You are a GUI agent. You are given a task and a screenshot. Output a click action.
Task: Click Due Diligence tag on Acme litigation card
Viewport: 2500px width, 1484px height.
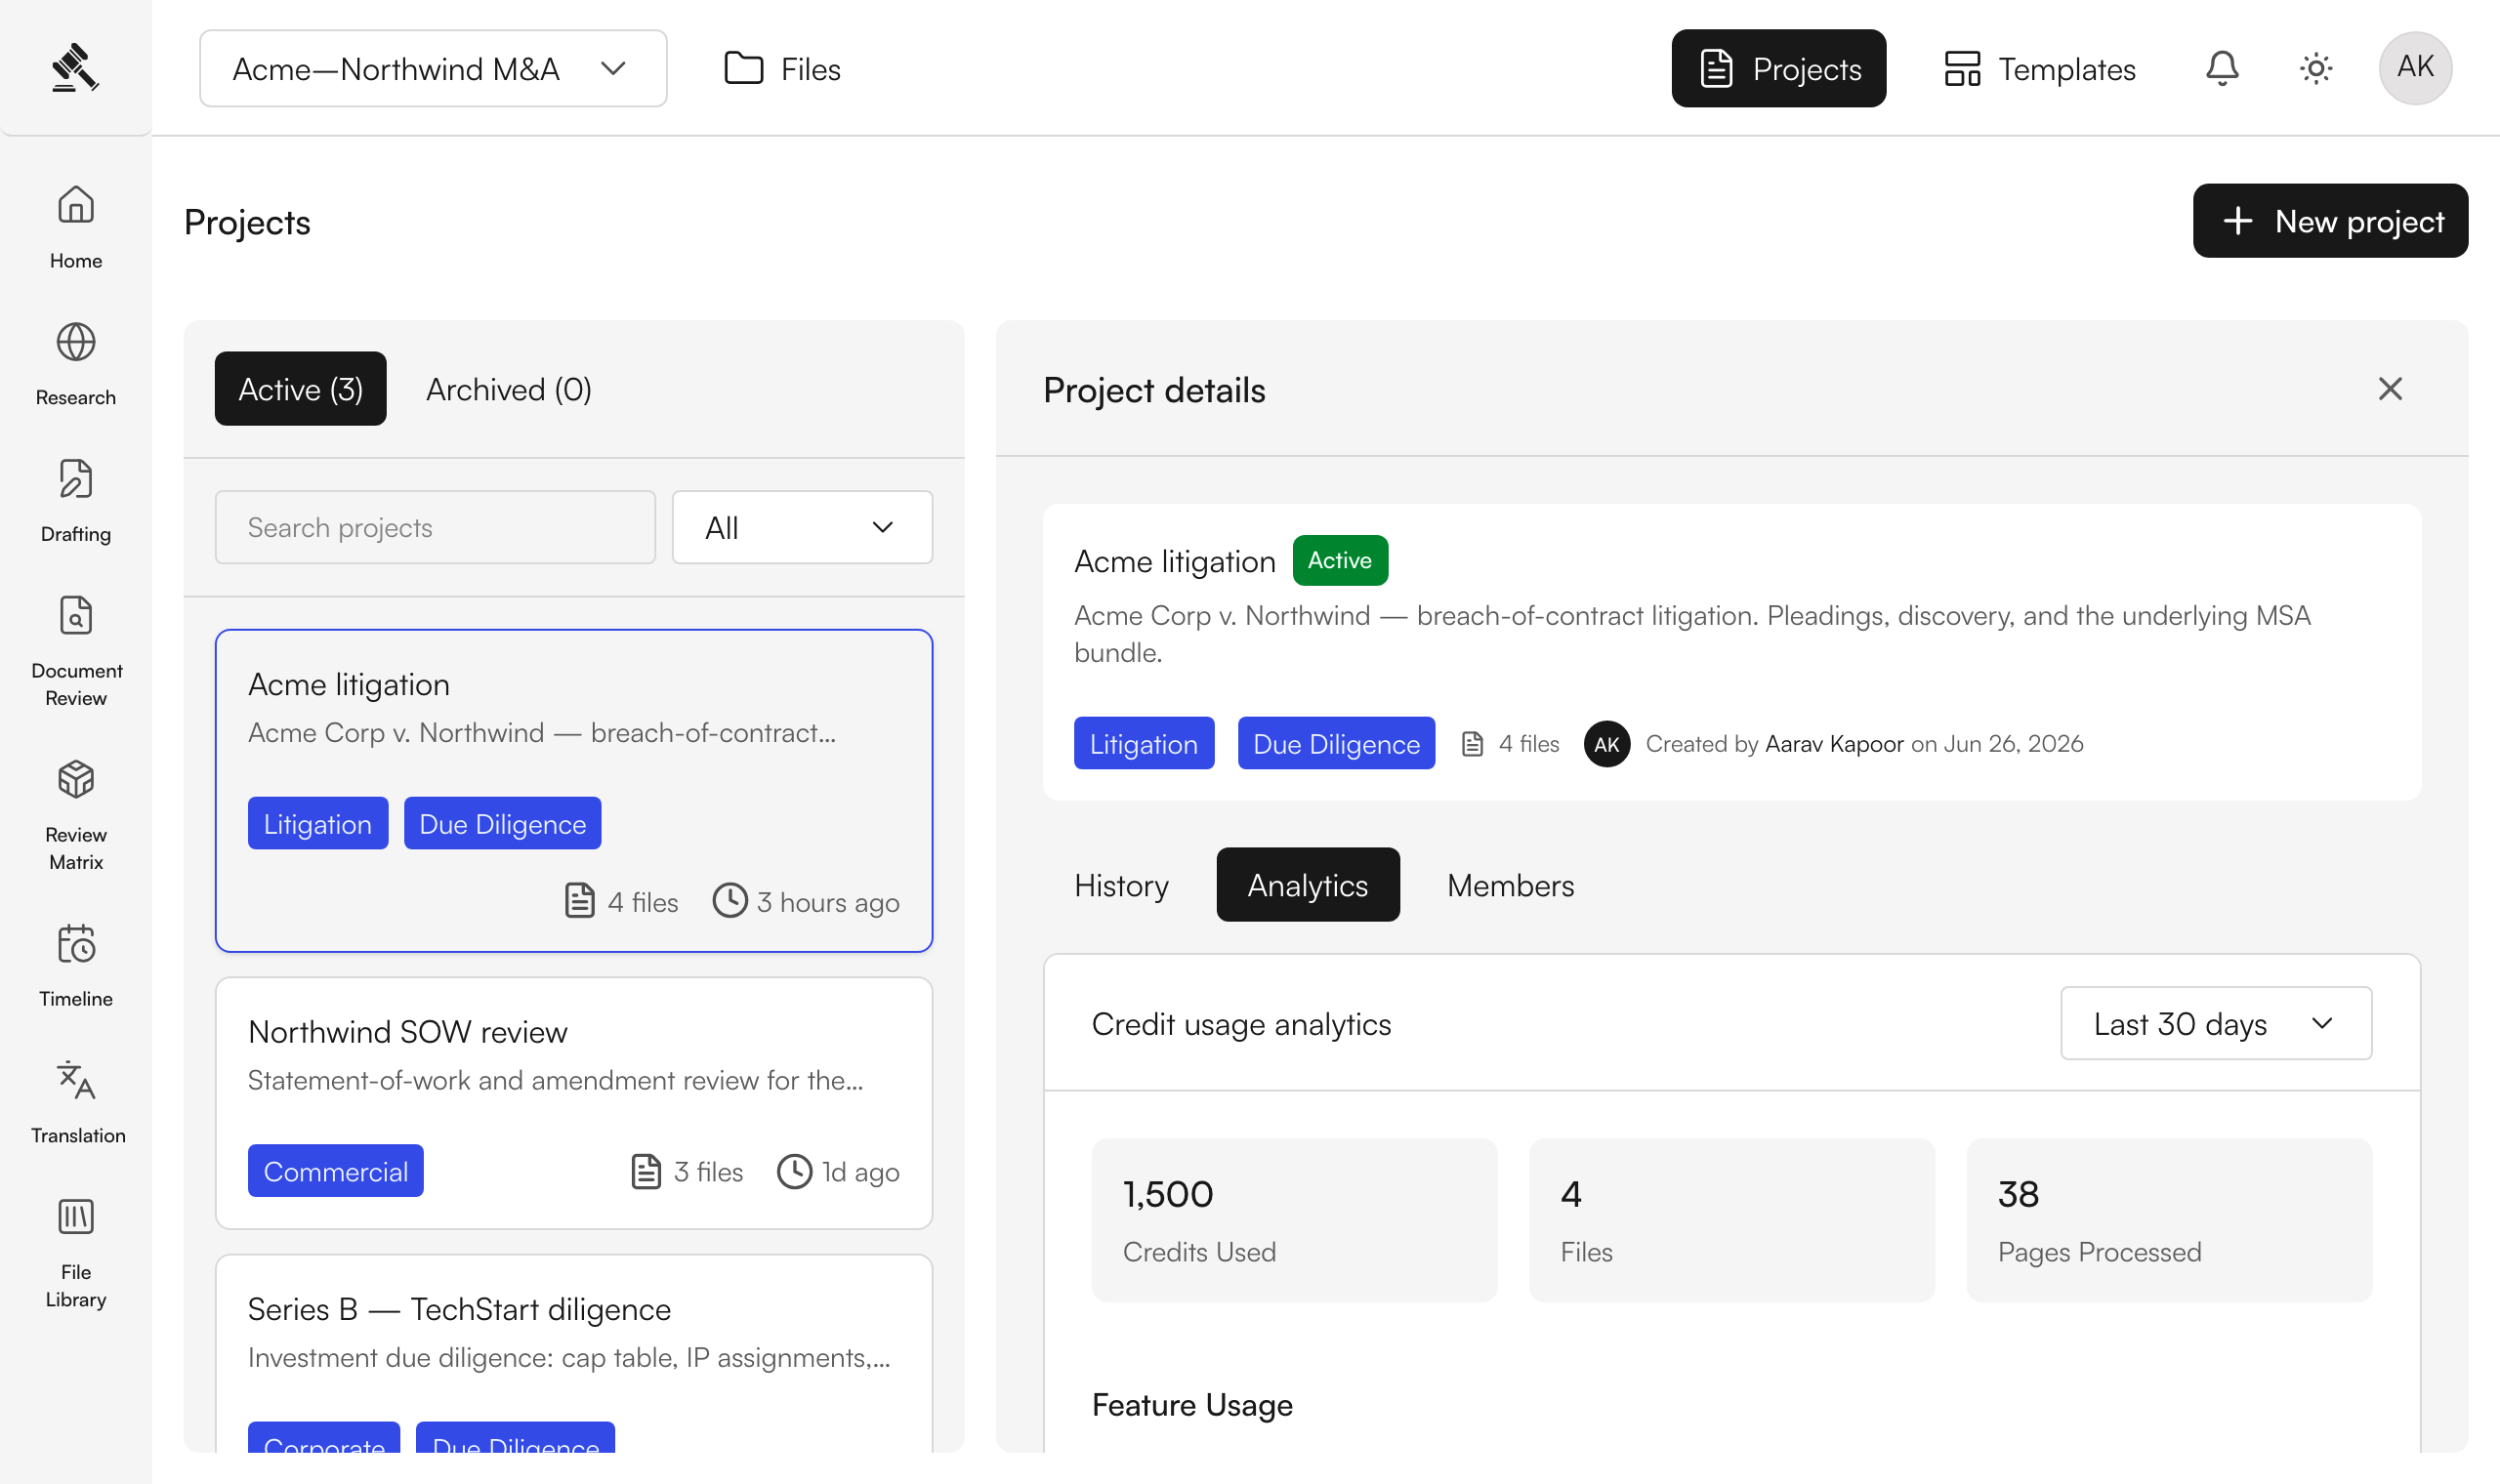[502, 823]
